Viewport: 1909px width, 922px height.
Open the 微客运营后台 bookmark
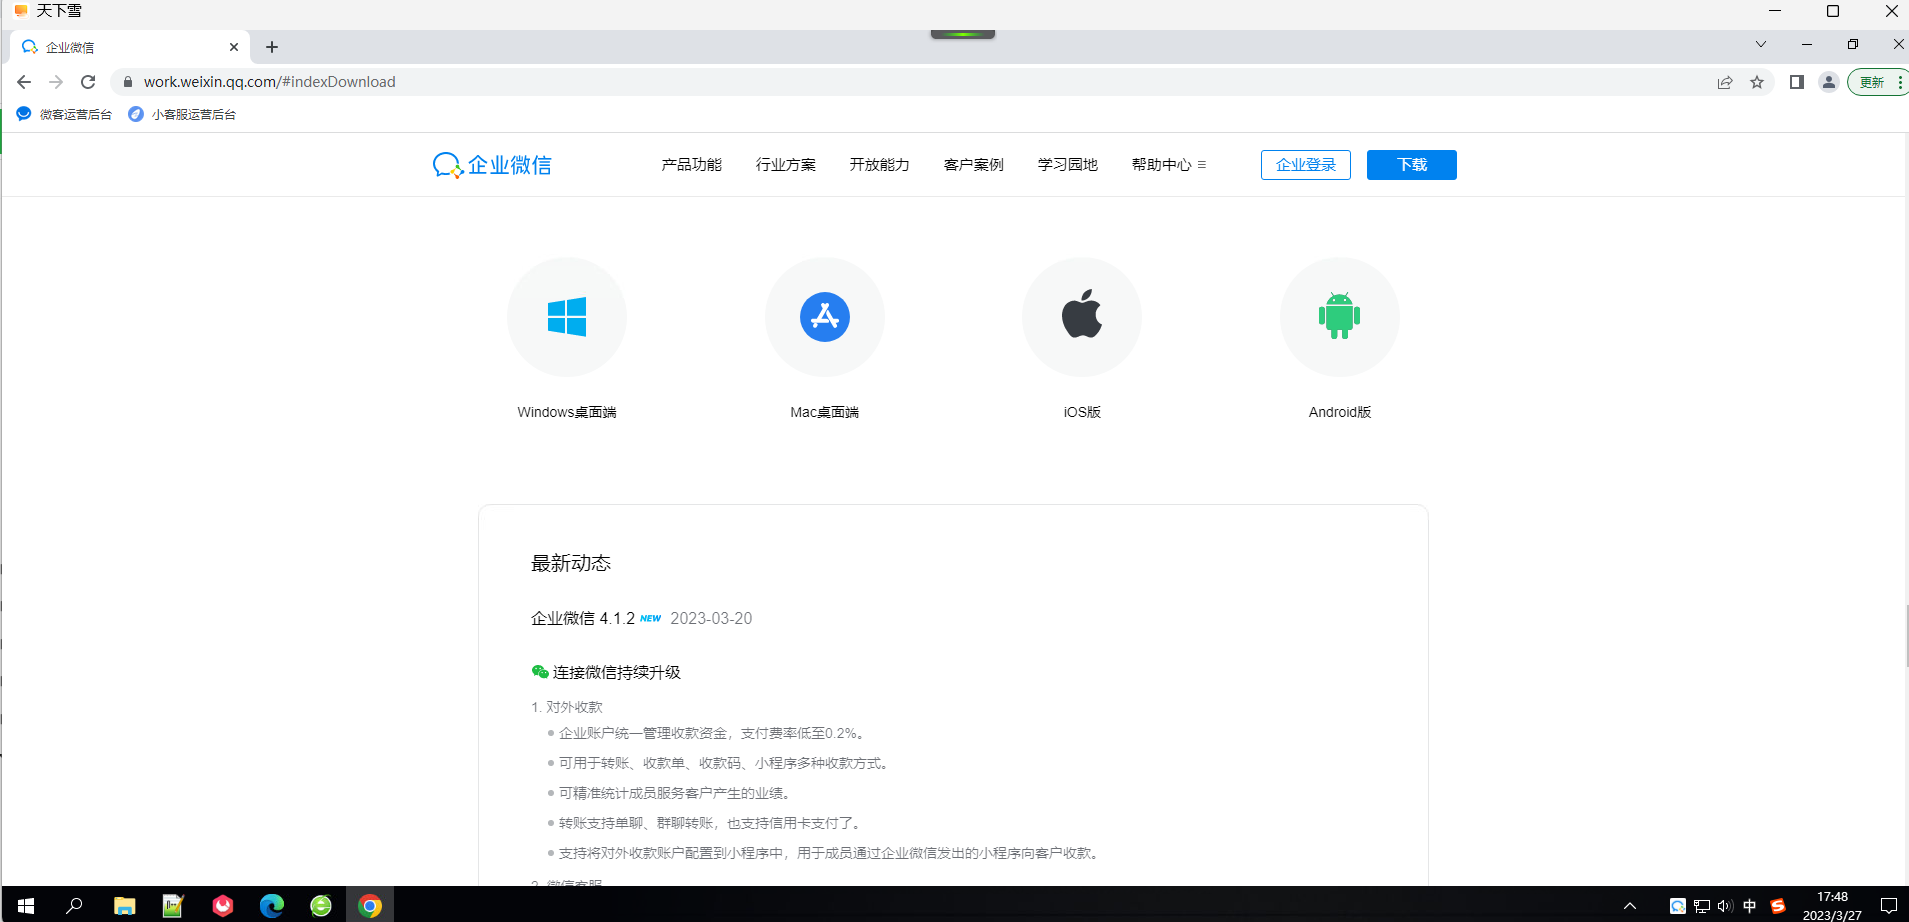(65, 114)
